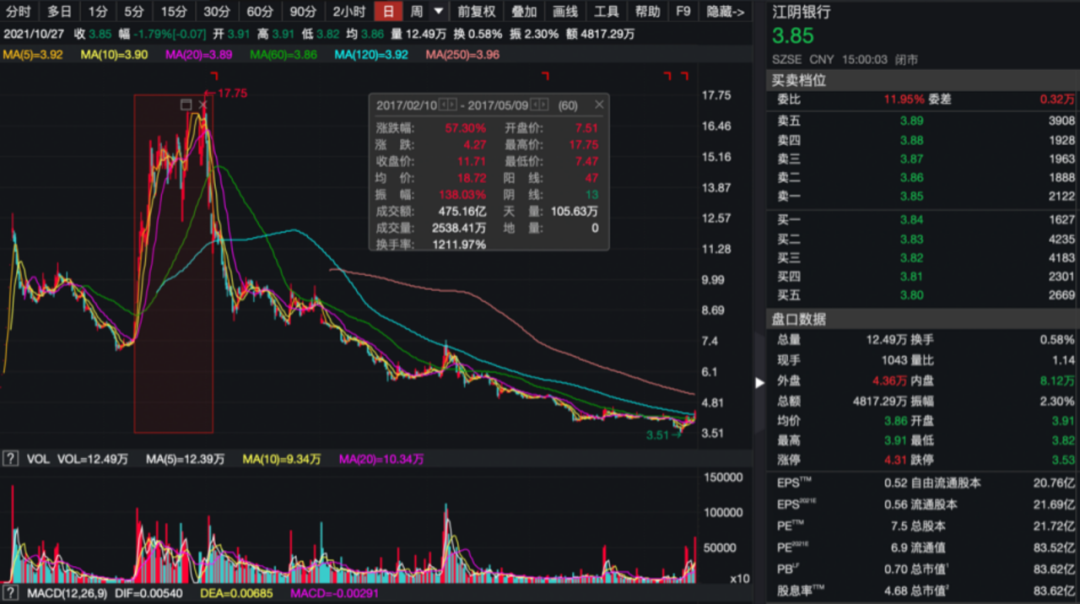Open the 工具 tools menu

click(x=606, y=11)
